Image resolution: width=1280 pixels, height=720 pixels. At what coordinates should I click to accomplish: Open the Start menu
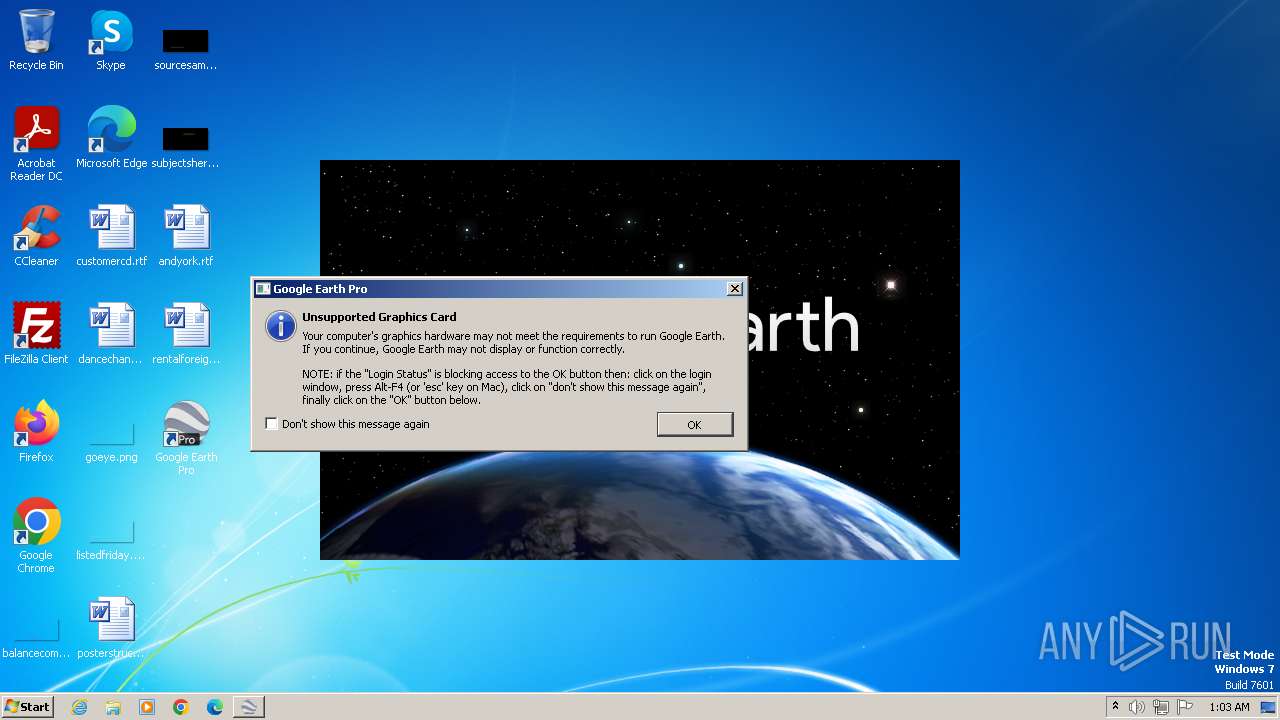28,707
